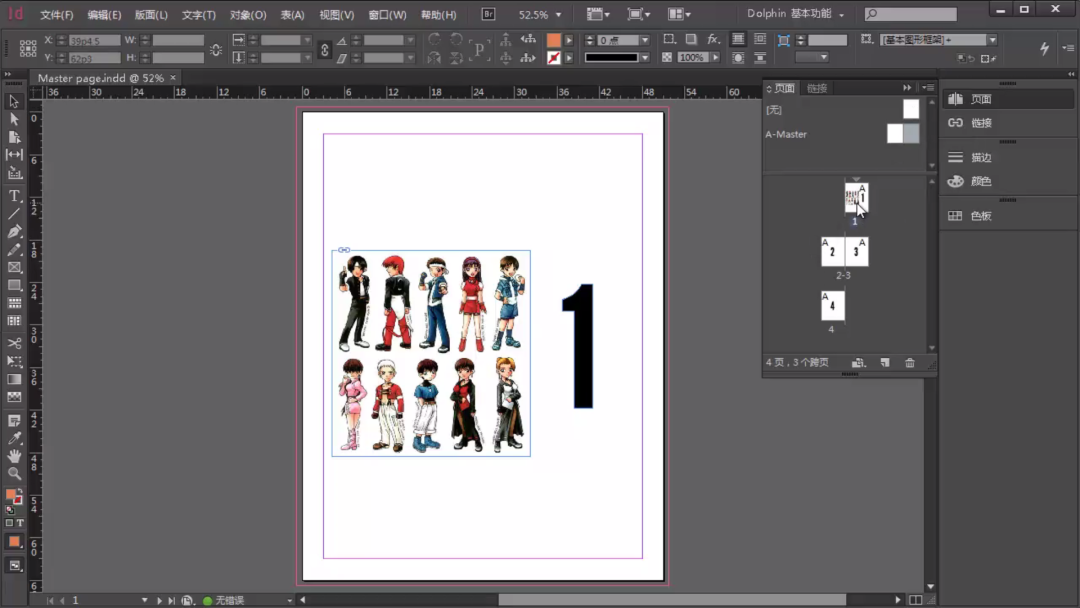Open the object style dropdown
Screen dimensions: 1080x608
pos(993,40)
